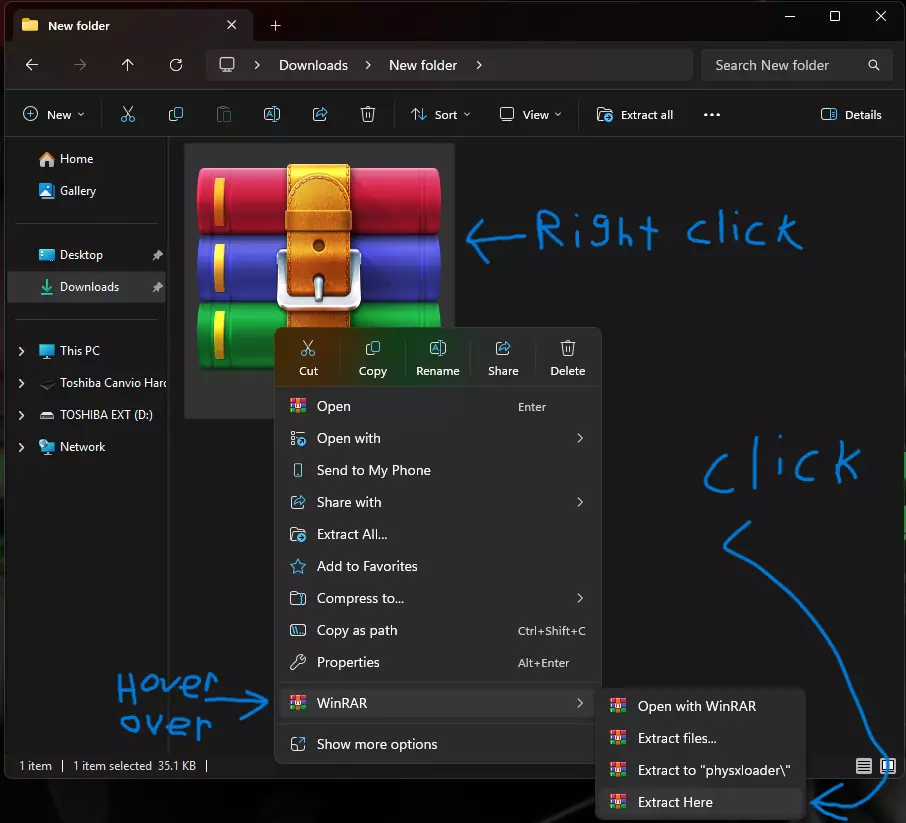
Task: Open Gallery in the sidebar
Action: pyautogui.click(x=87, y=191)
